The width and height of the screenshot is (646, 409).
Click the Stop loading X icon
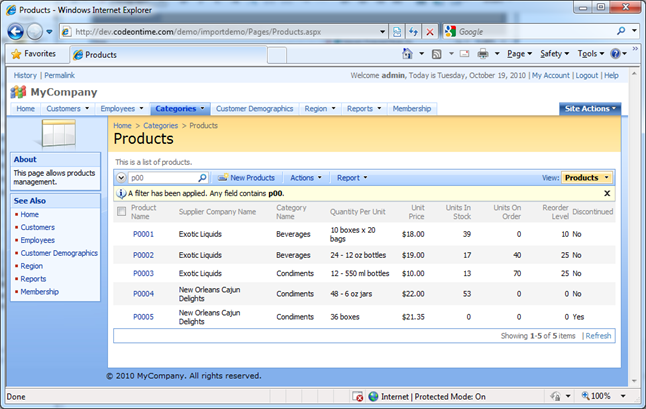(x=430, y=31)
